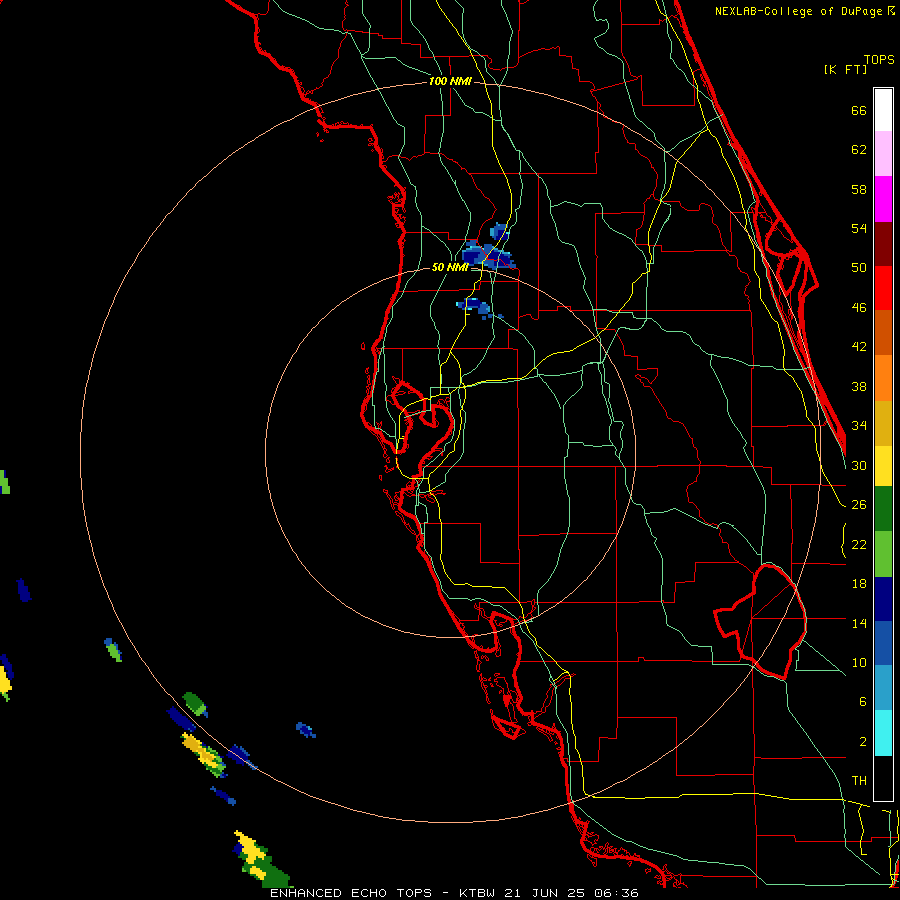Click the 58 legend value
The width and height of the screenshot is (900, 900).
click(859, 189)
